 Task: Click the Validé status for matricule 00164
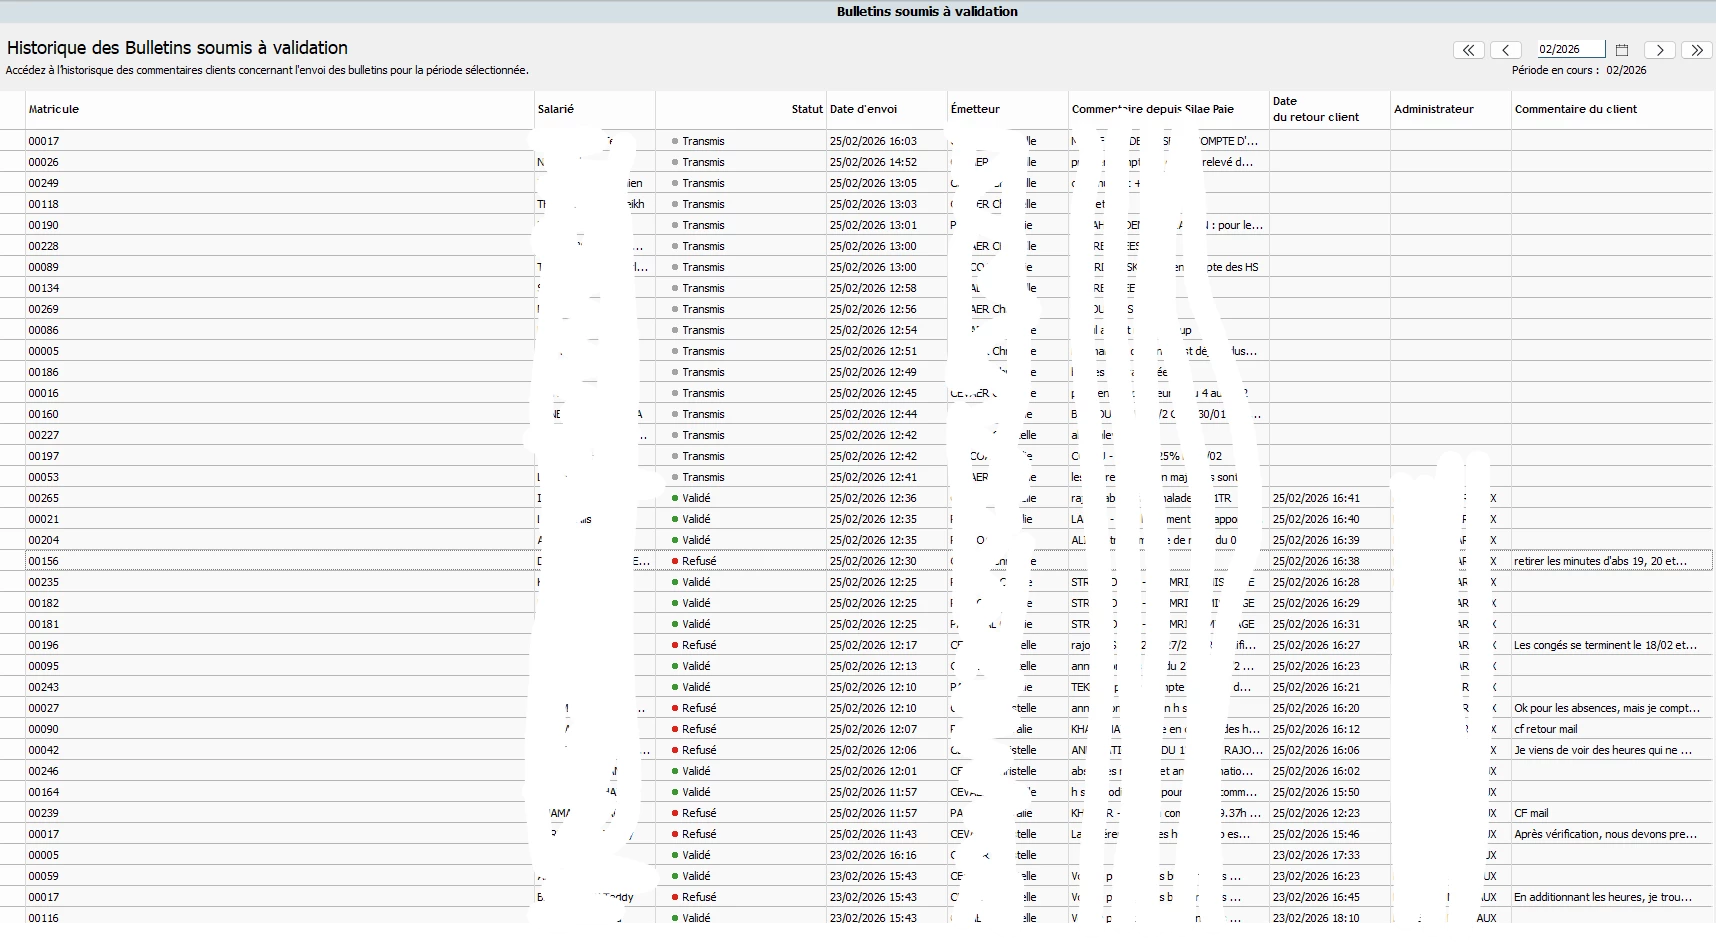click(x=696, y=792)
